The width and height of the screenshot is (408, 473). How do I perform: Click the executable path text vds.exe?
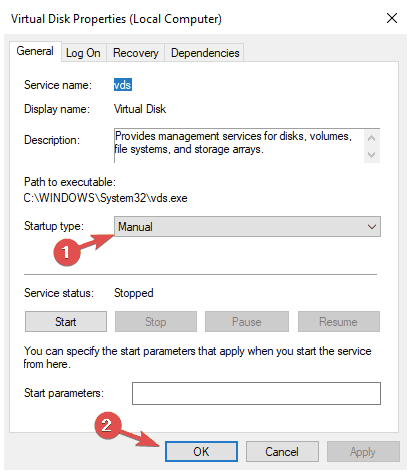coord(168,198)
